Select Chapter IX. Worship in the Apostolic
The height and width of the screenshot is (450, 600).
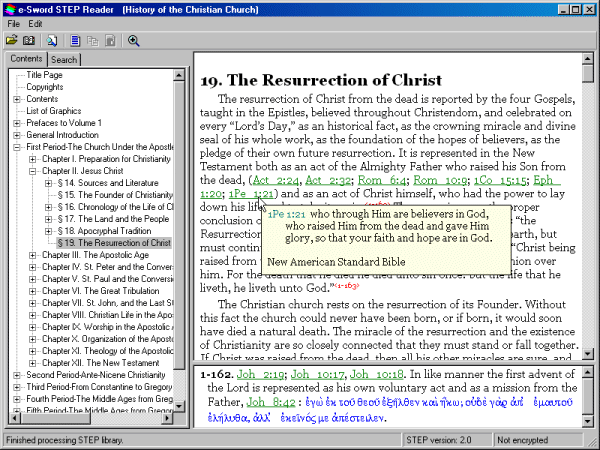pos(108,327)
